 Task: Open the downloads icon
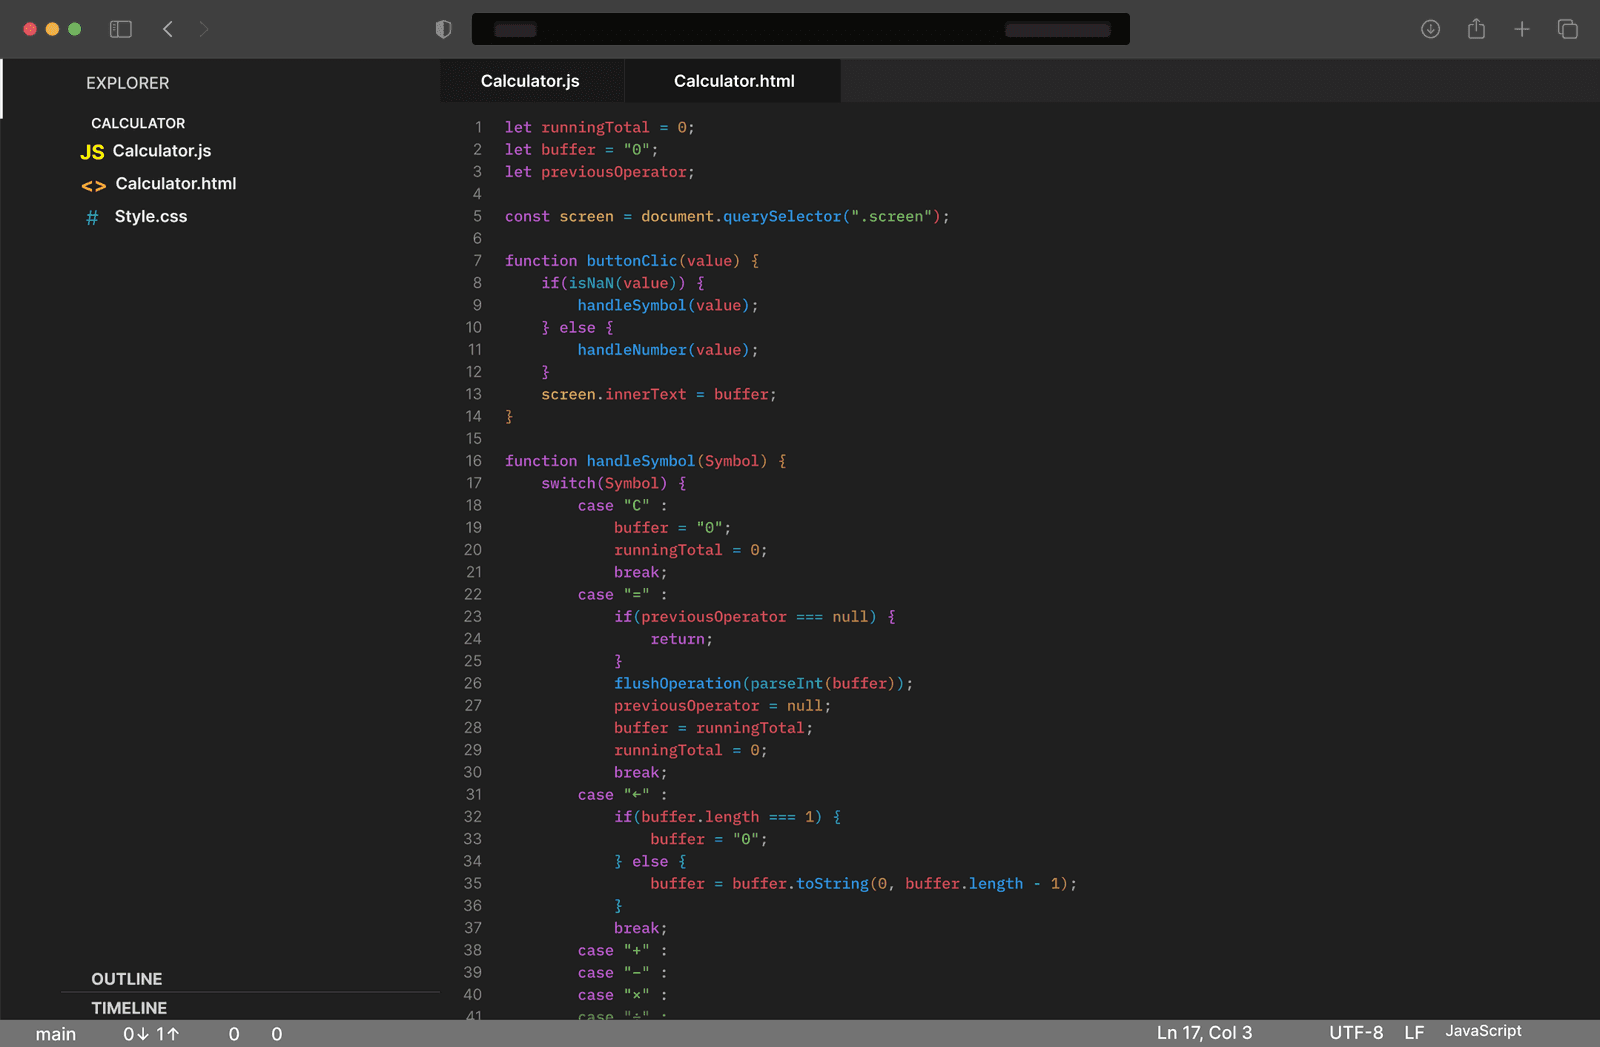(x=1430, y=29)
